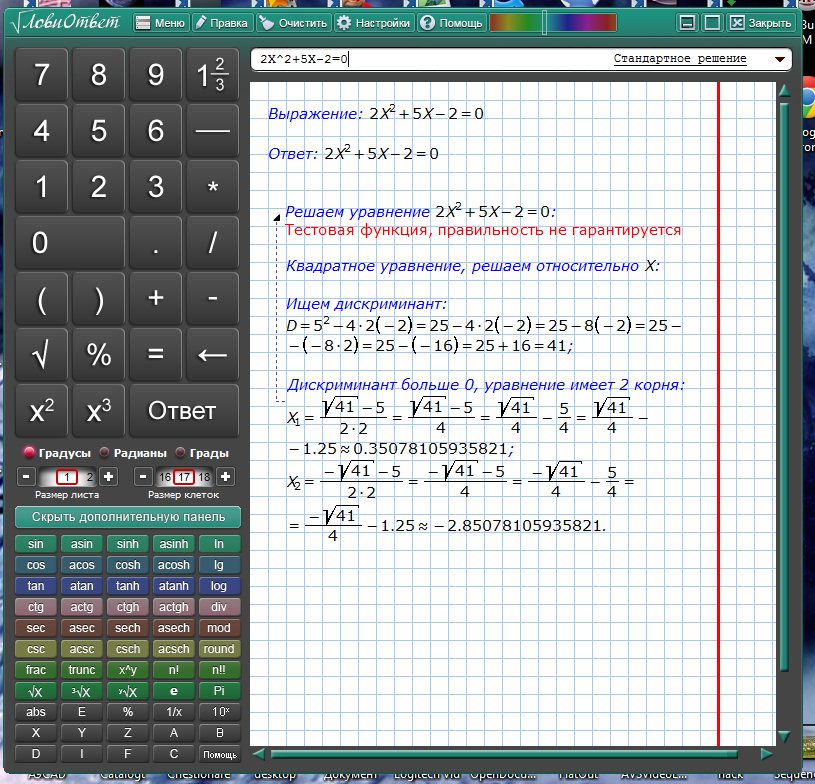The width and height of the screenshot is (815, 784).
Task: Click the equation input field
Action: click(430, 59)
